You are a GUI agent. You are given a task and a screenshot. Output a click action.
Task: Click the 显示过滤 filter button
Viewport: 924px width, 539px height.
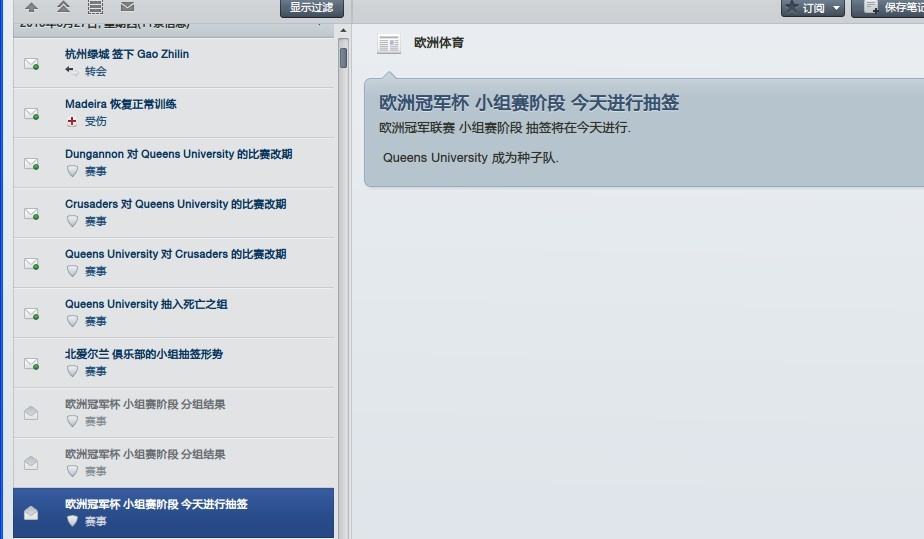(311, 8)
